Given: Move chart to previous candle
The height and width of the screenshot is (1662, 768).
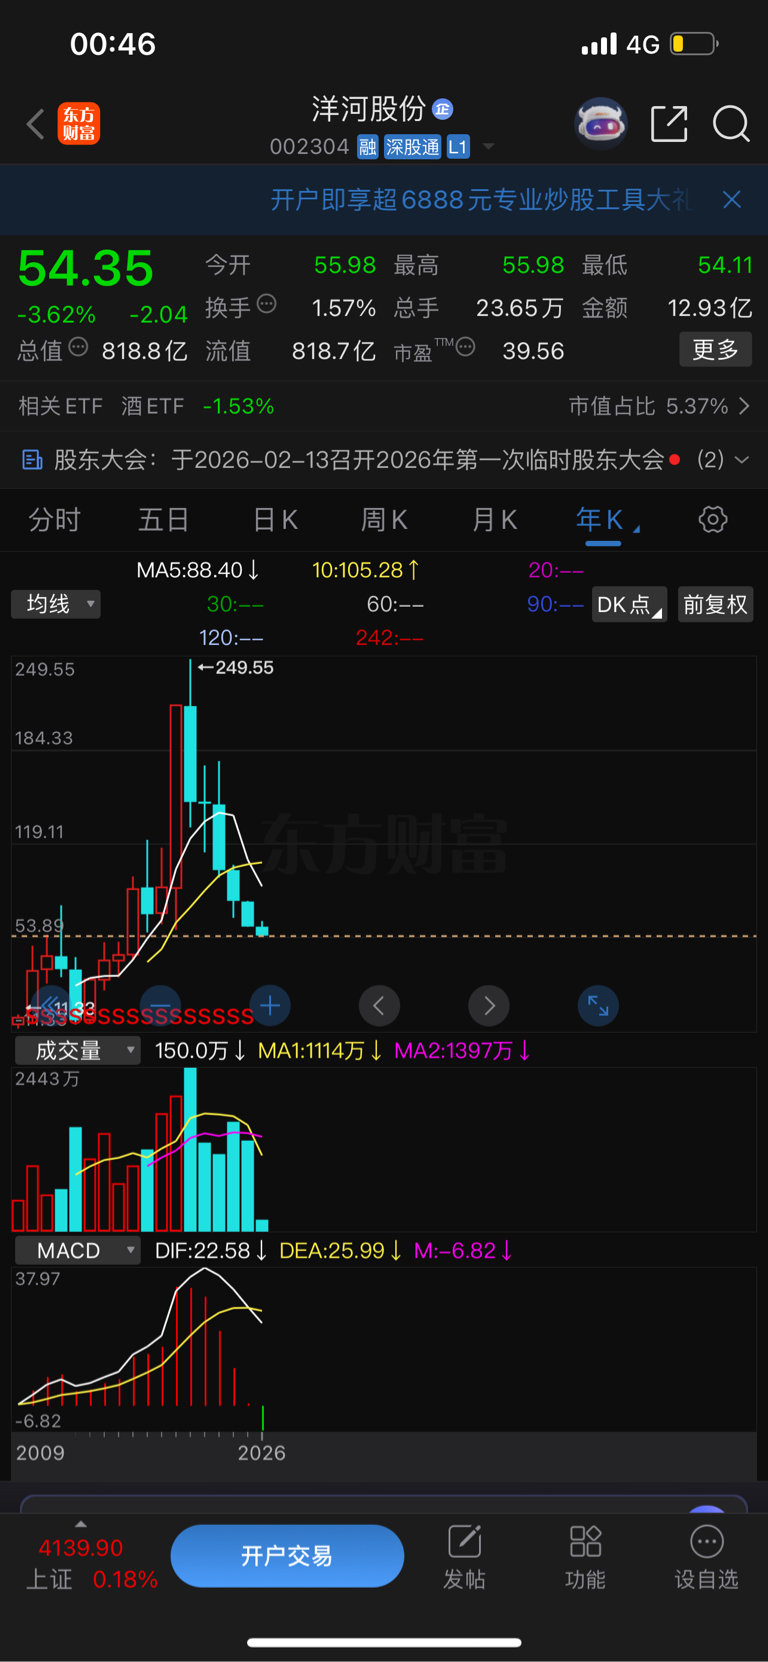Looking at the screenshot, I should (x=379, y=1005).
